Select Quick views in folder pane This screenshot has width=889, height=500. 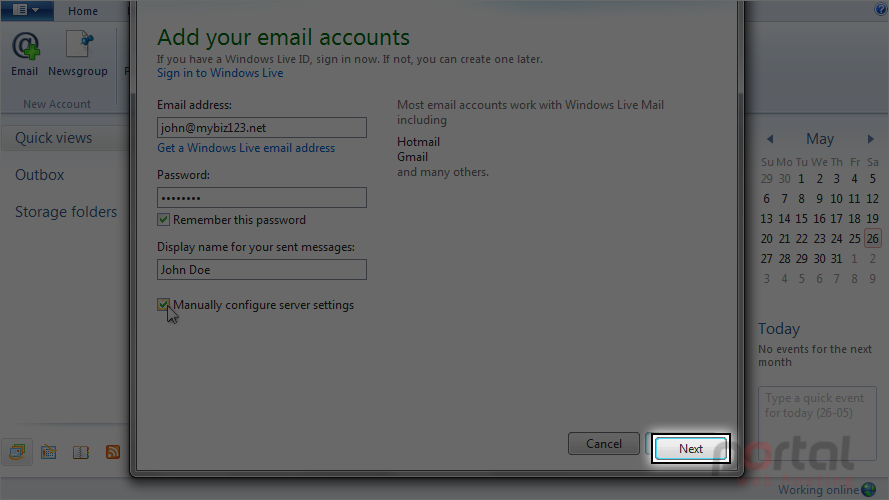[53, 138]
